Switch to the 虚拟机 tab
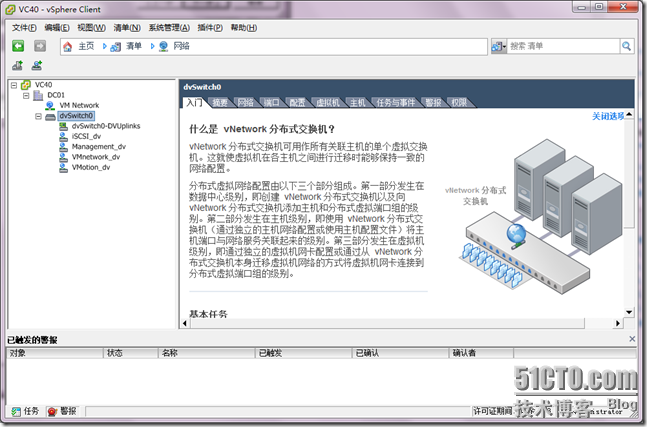The height and width of the screenshot is (427, 647). 328,103
